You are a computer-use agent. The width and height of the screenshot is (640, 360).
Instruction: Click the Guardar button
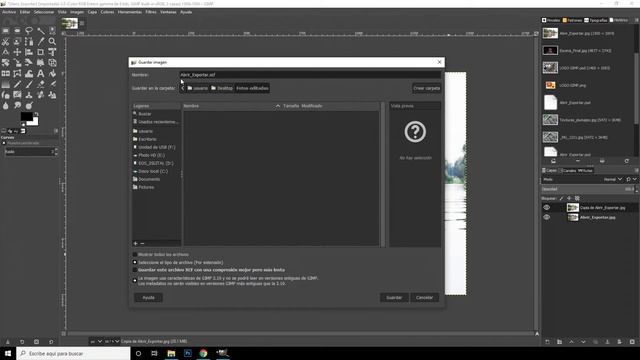pyautogui.click(x=394, y=298)
